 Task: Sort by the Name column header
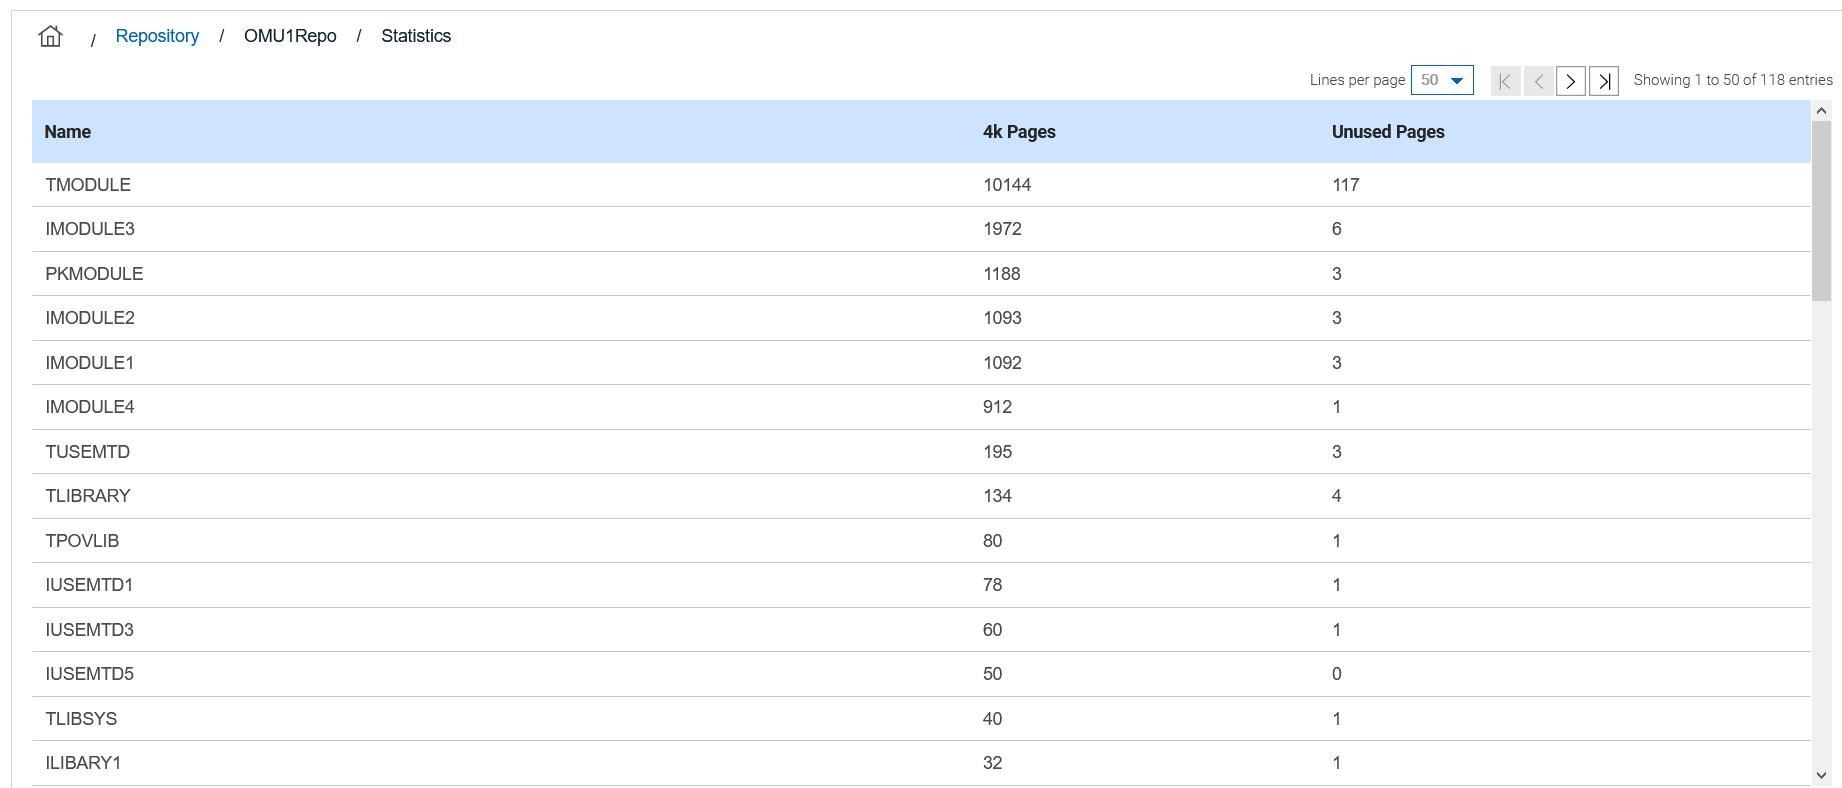68,132
